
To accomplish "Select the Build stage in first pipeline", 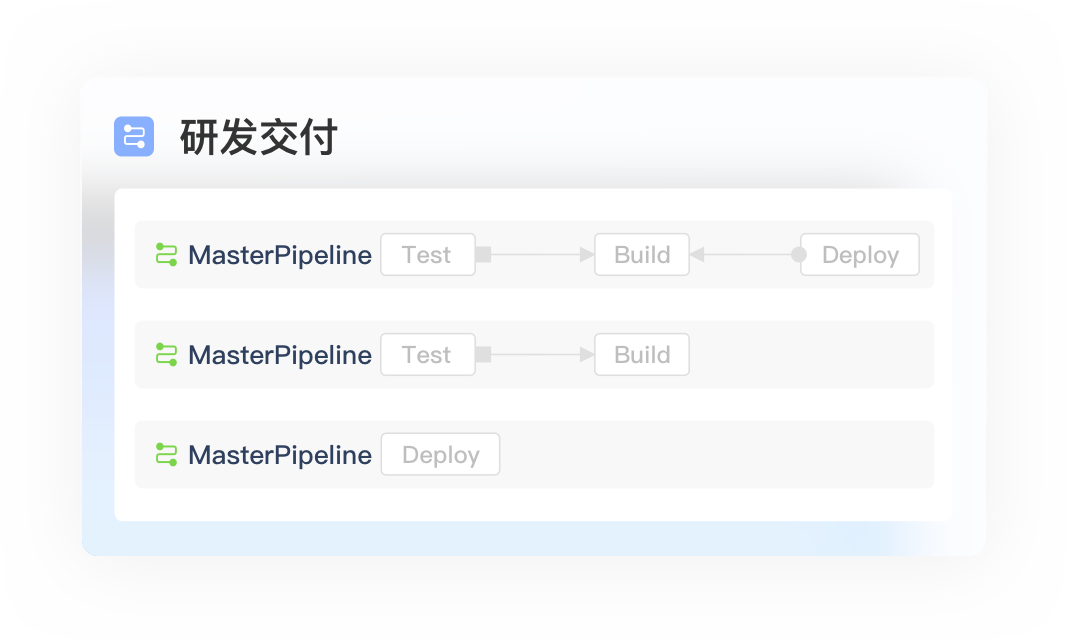I will pos(642,255).
